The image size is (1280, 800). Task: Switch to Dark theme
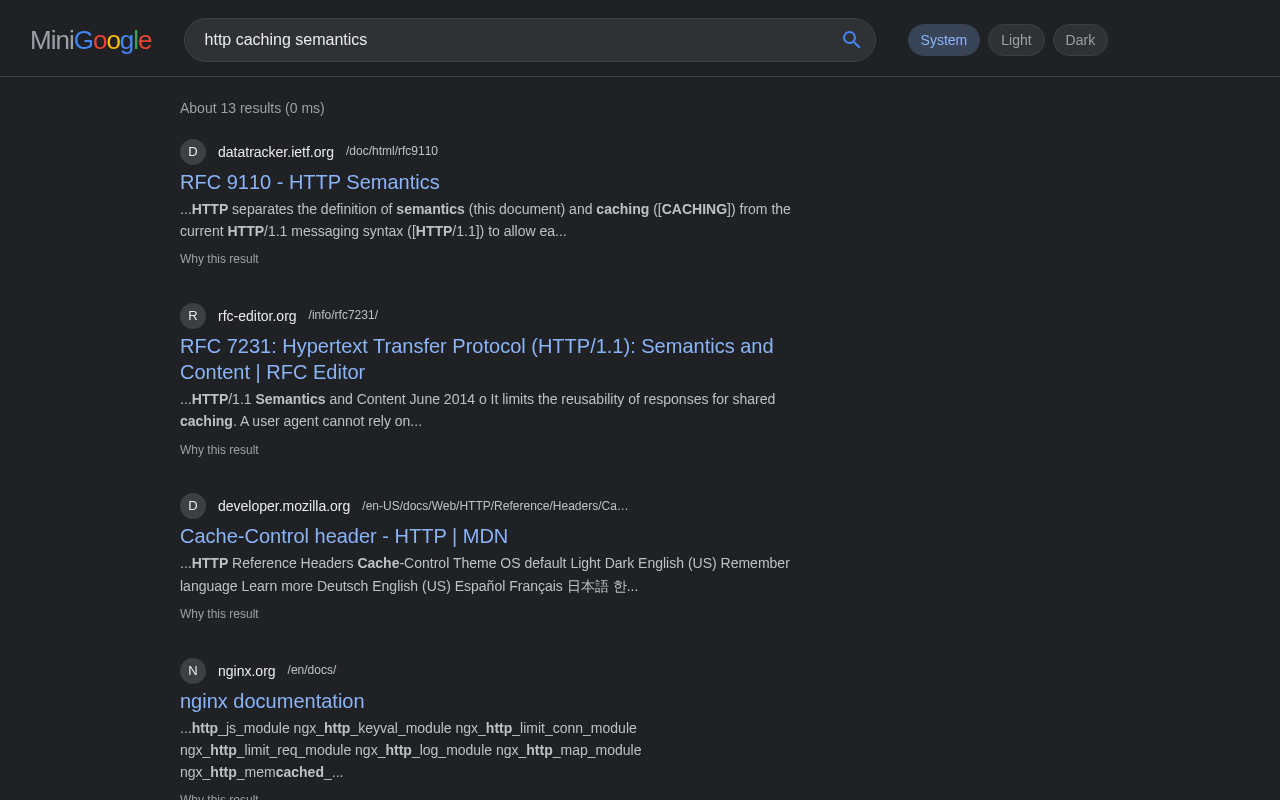click(1080, 40)
